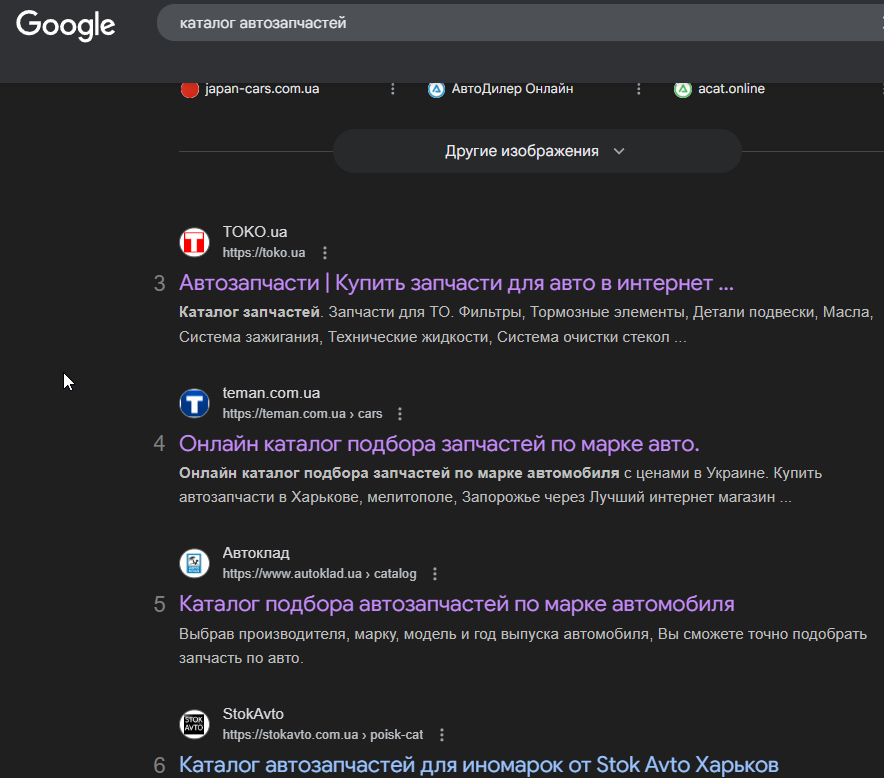
Task: Open the three-dot menu next to japan-cars.com.ua
Action: pos(393,89)
